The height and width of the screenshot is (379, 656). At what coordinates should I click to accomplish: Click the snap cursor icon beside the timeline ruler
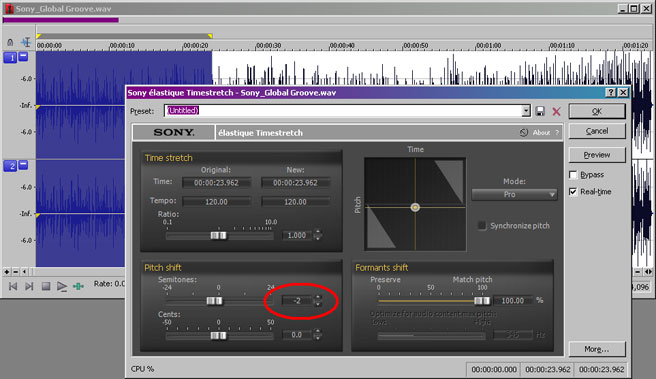(x=26, y=42)
